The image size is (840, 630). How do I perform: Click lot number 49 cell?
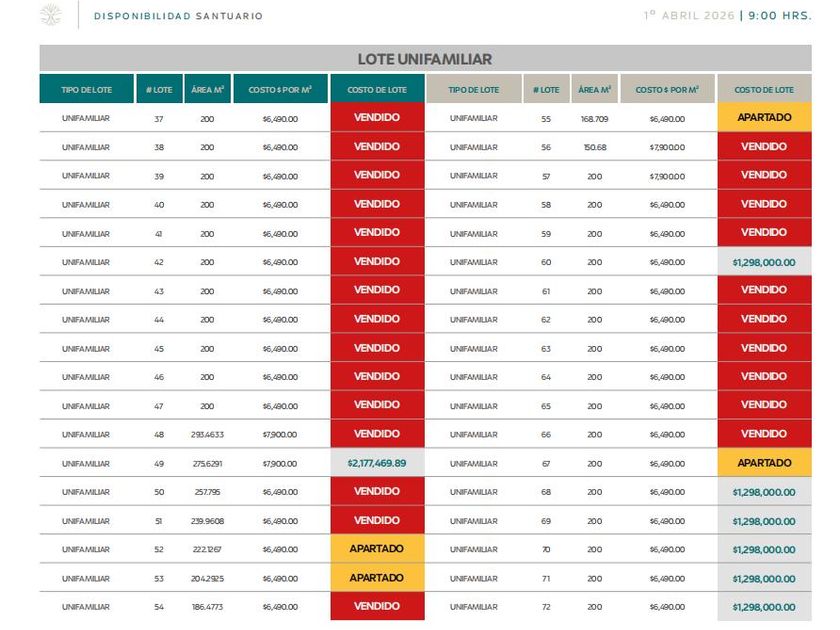[x=159, y=464]
